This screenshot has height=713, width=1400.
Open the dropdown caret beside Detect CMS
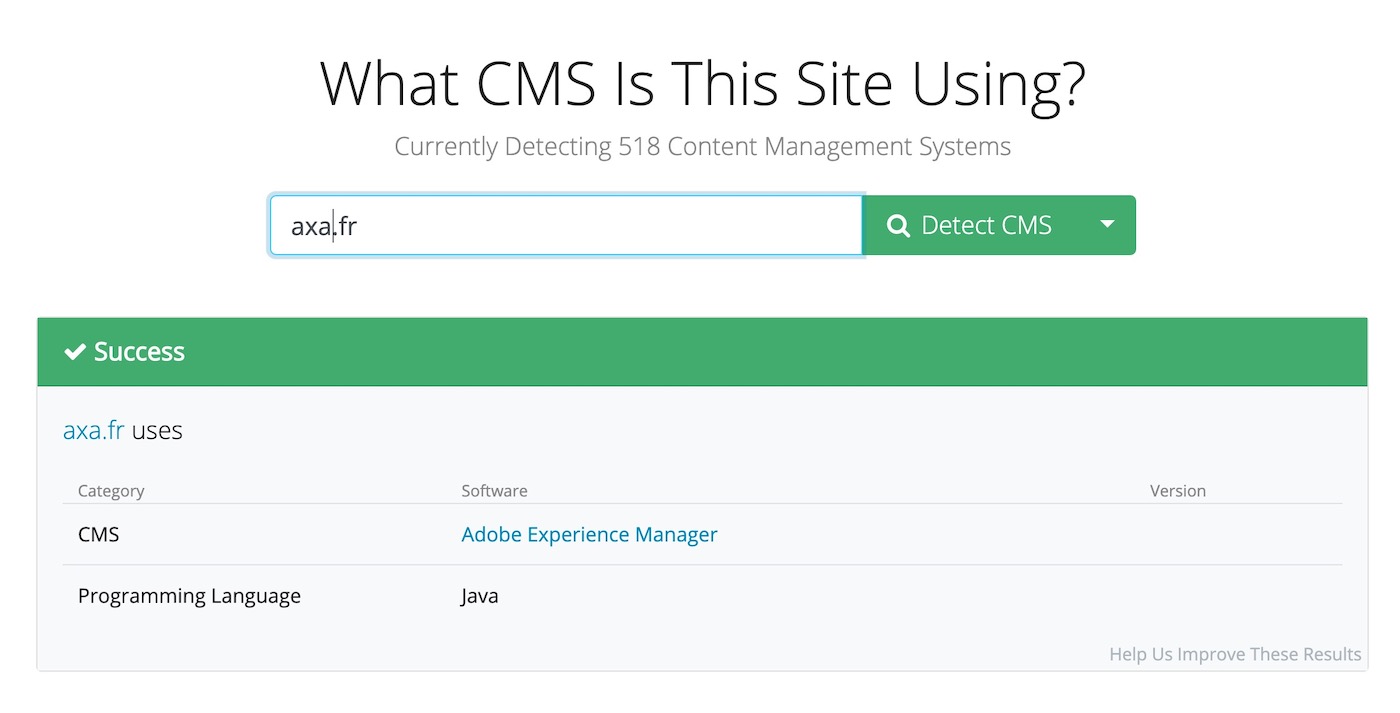tap(1107, 225)
